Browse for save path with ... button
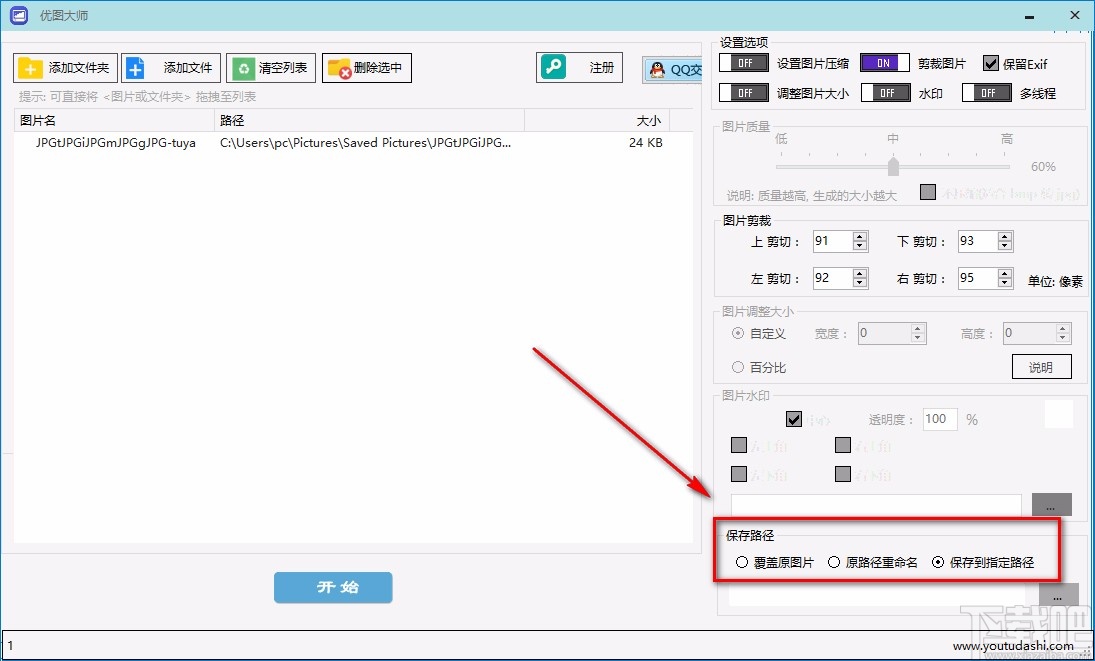The width and height of the screenshot is (1095, 661). click(x=1059, y=595)
